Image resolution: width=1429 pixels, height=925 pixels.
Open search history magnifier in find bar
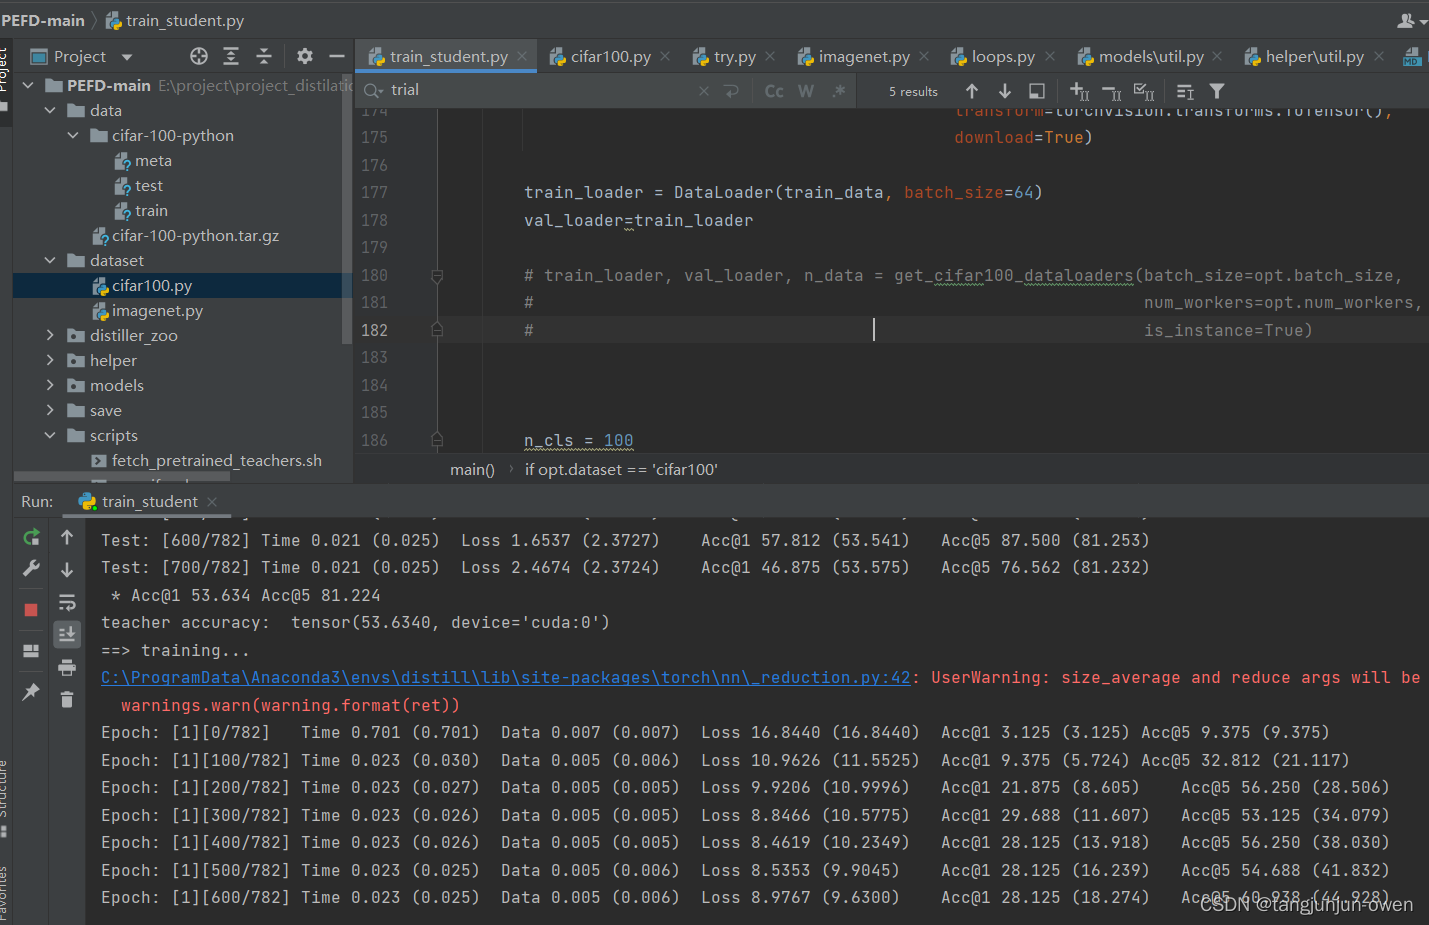pos(373,90)
